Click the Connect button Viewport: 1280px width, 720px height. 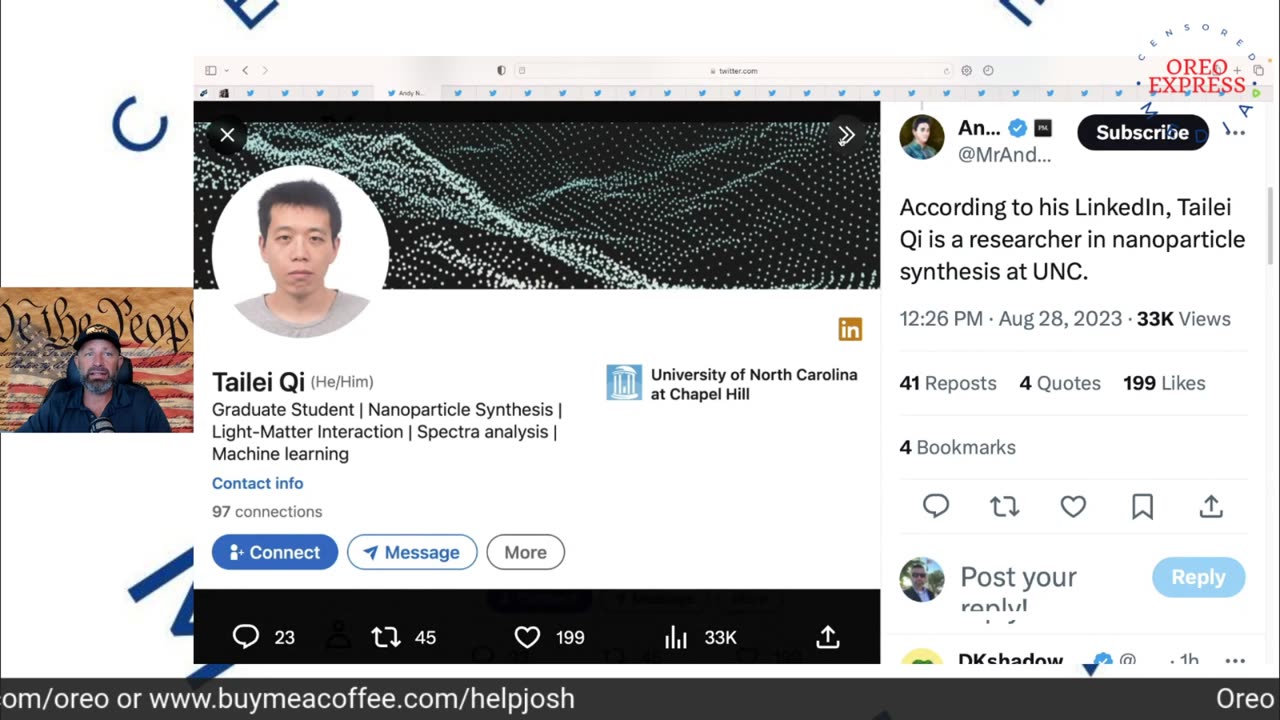(275, 552)
